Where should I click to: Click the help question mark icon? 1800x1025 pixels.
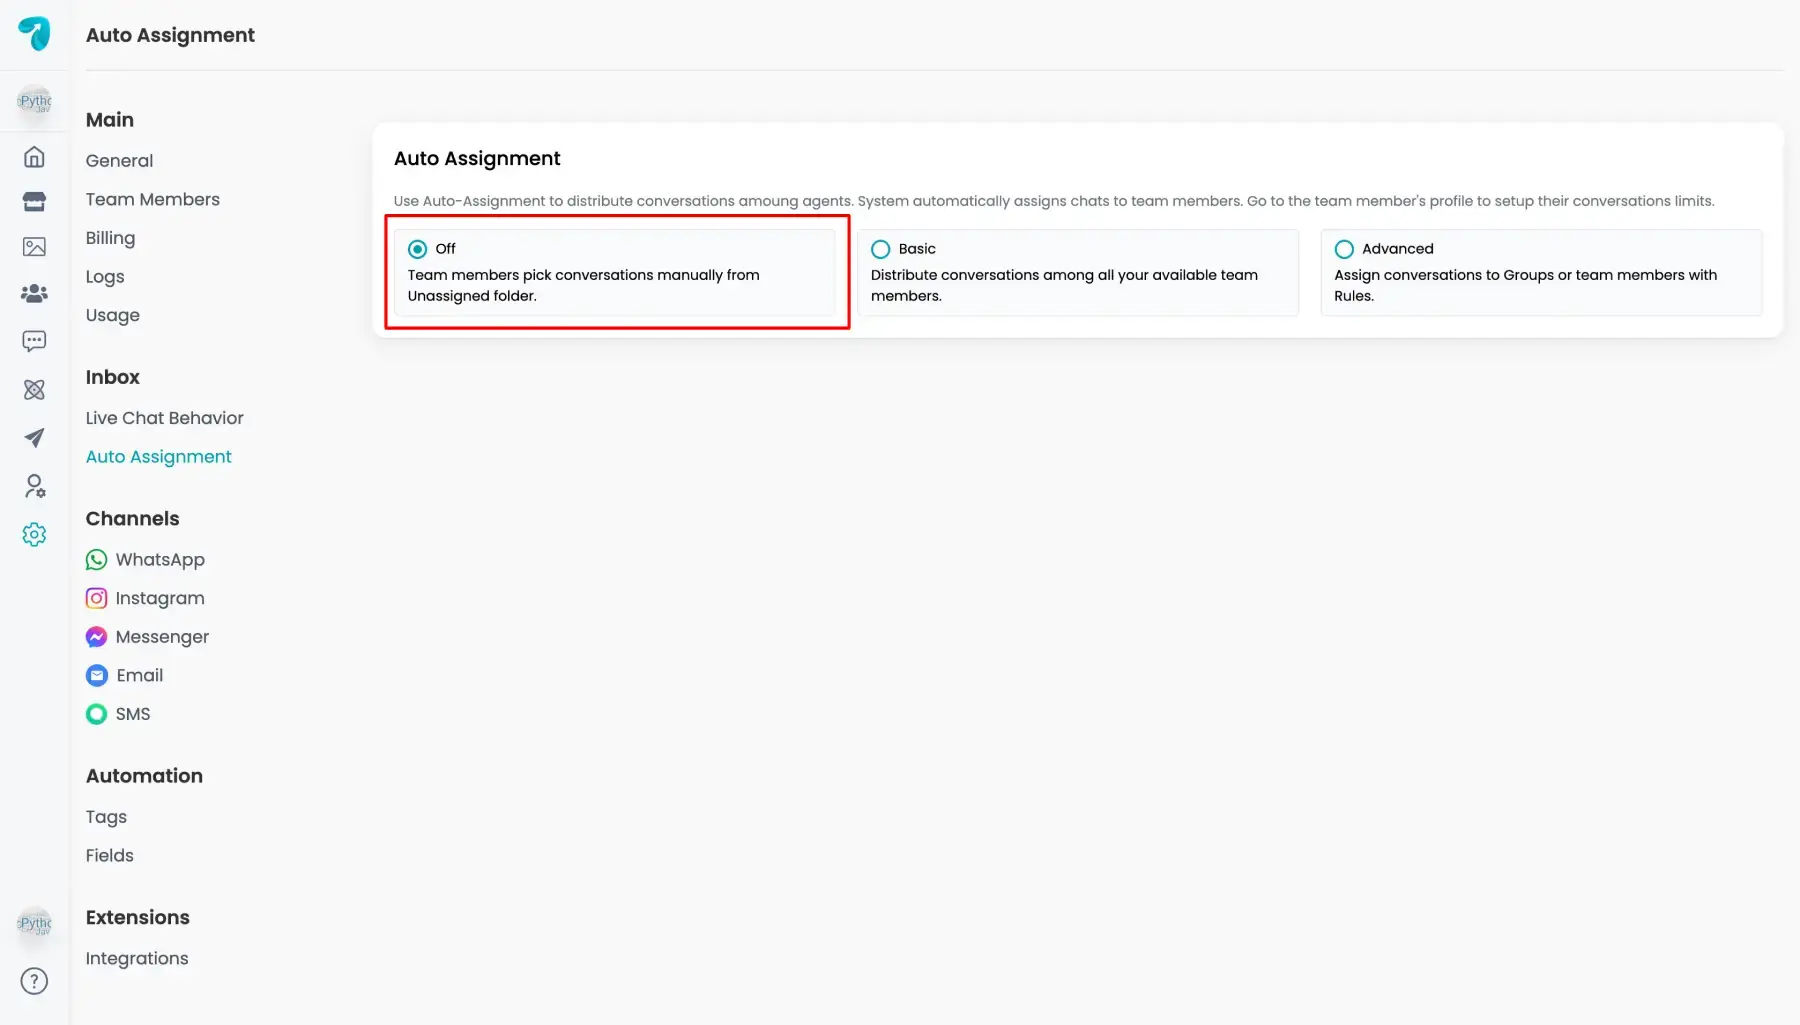tap(34, 981)
